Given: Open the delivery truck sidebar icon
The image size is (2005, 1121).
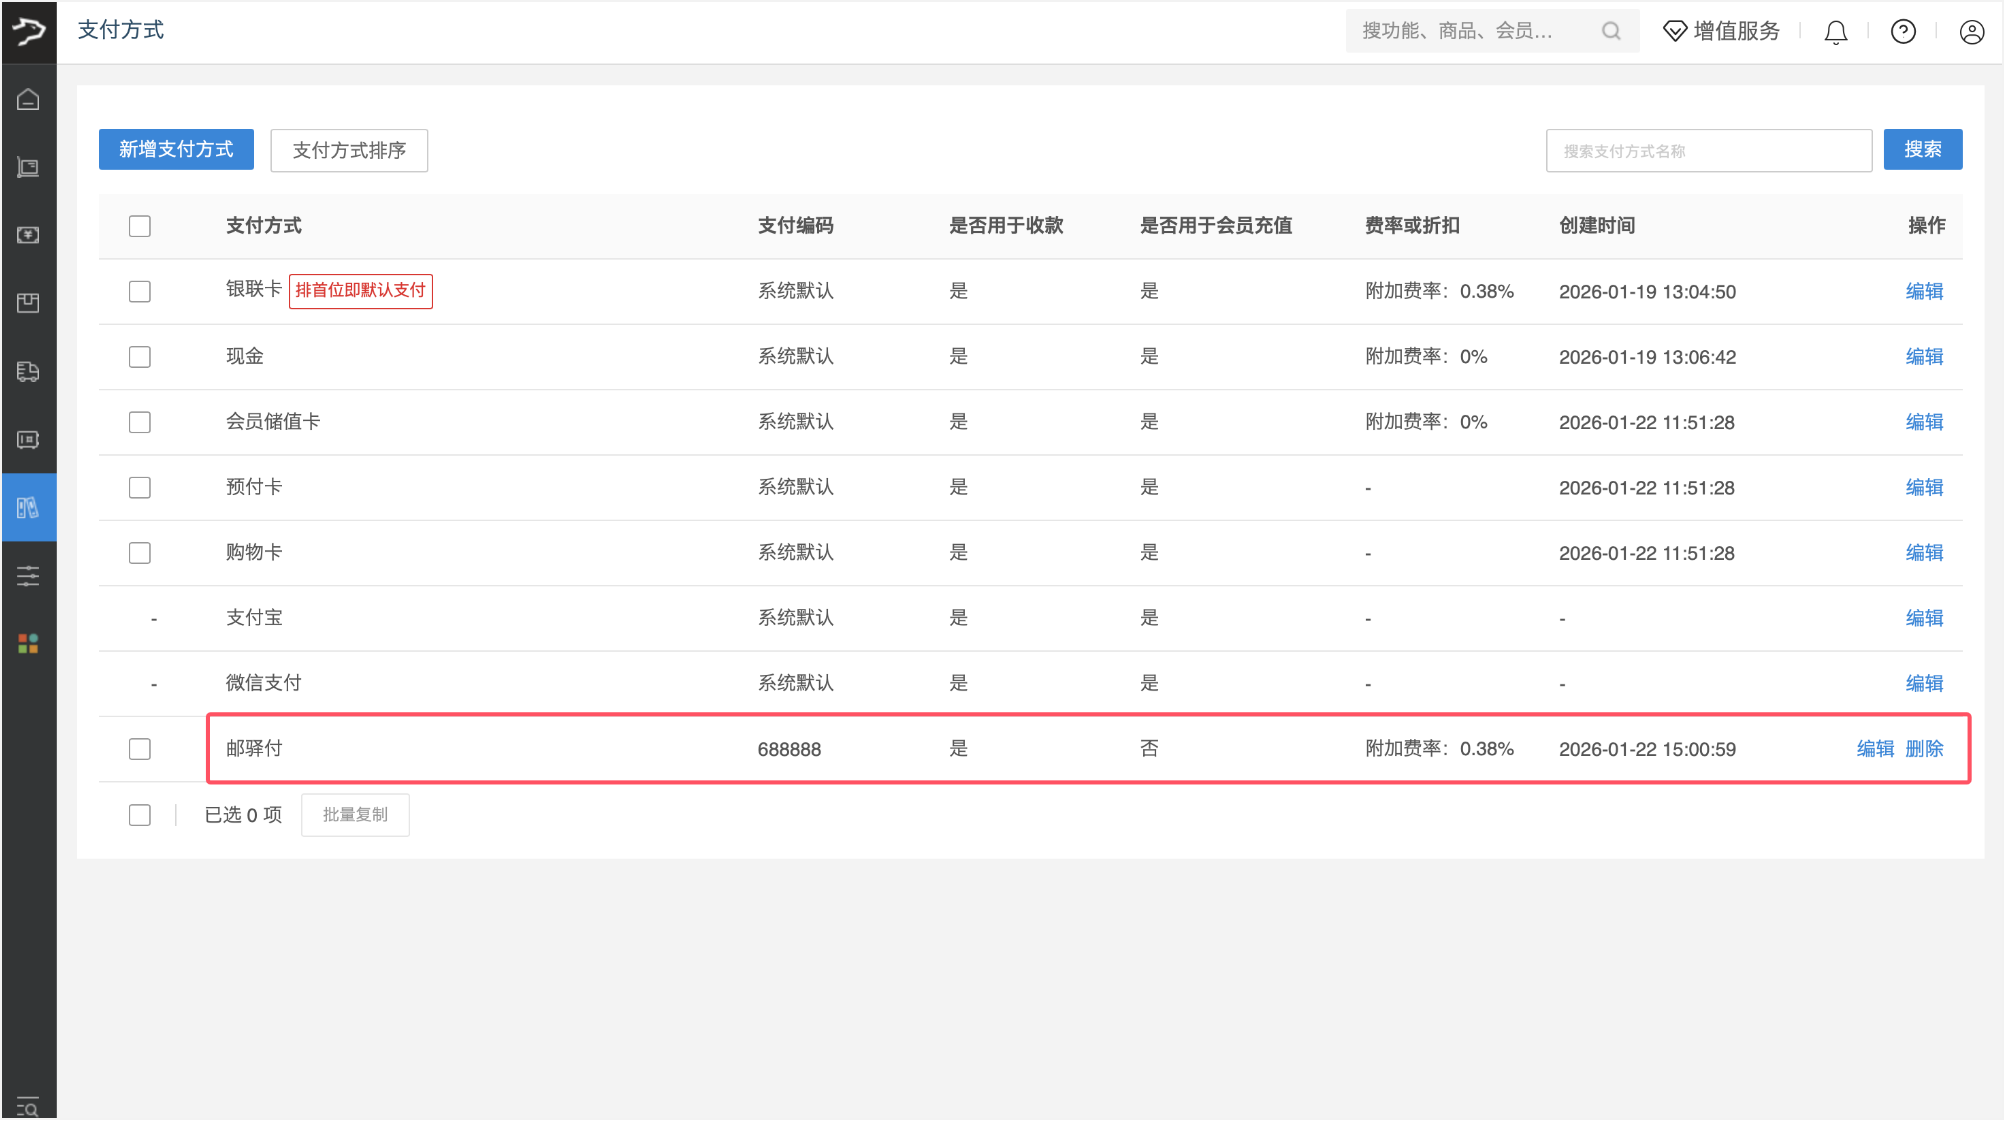Looking at the screenshot, I should click(28, 372).
